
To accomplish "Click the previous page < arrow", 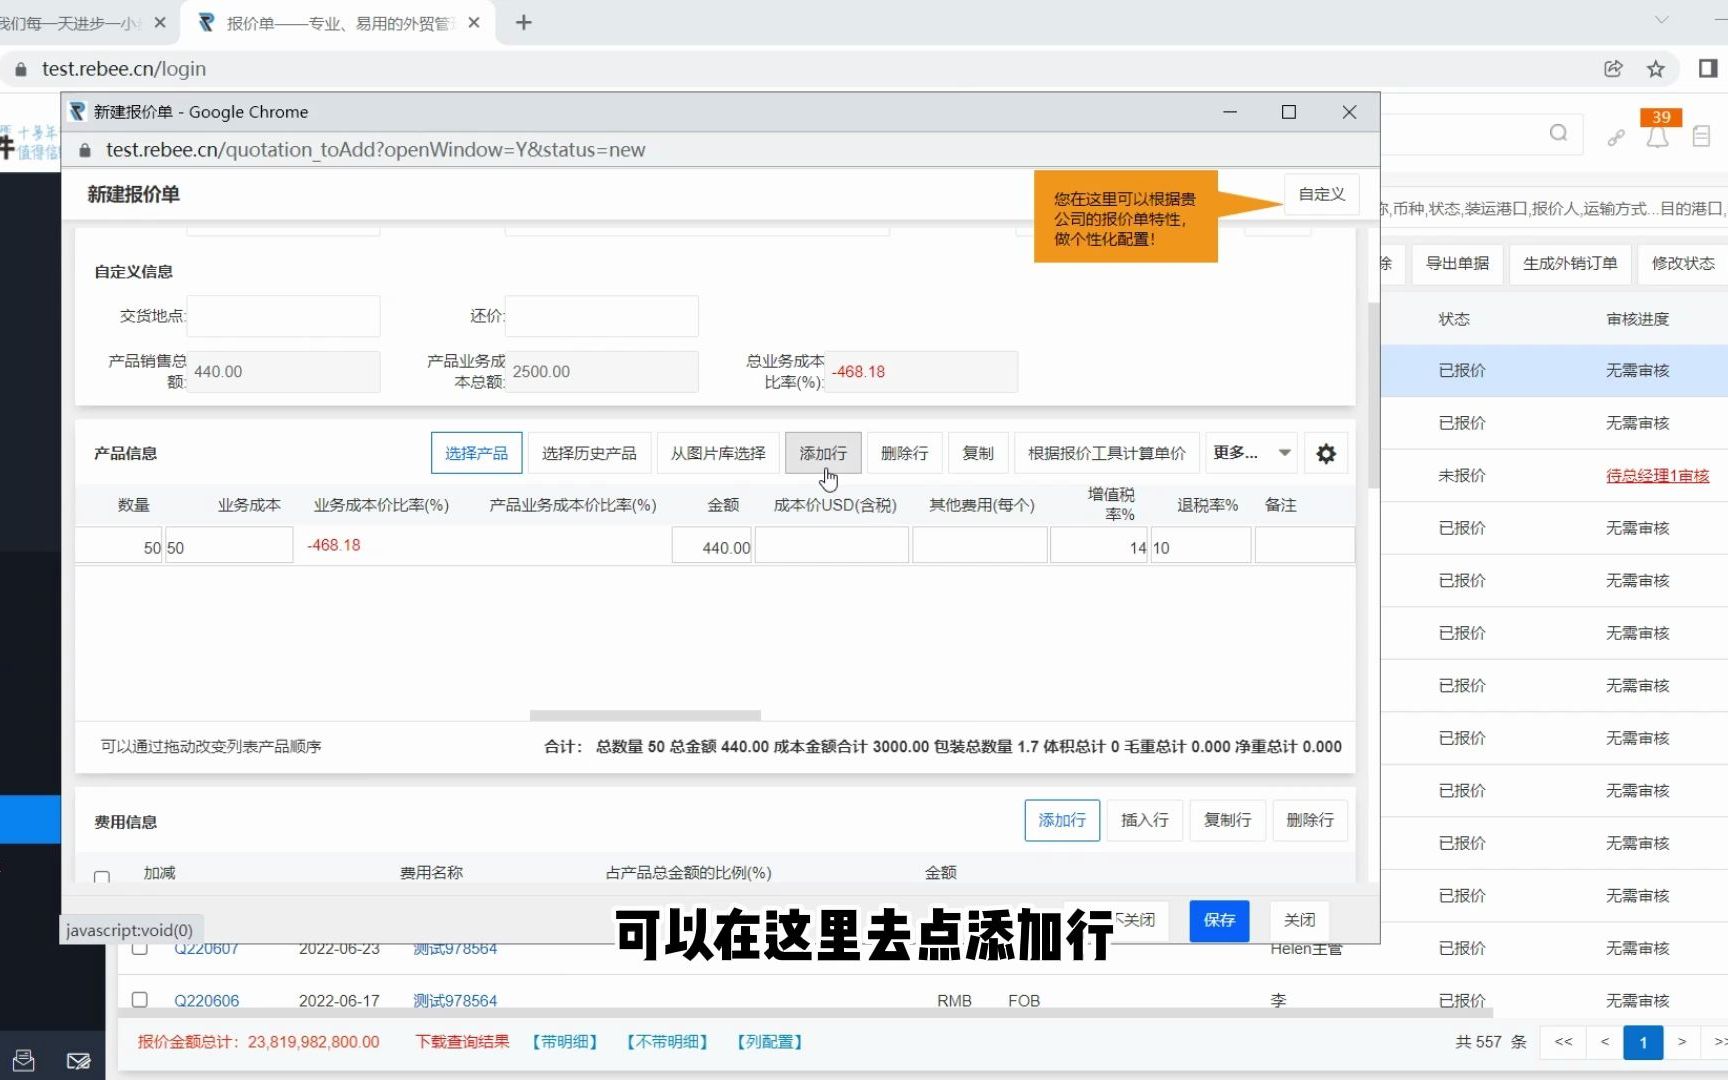I will pos(1605,1042).
